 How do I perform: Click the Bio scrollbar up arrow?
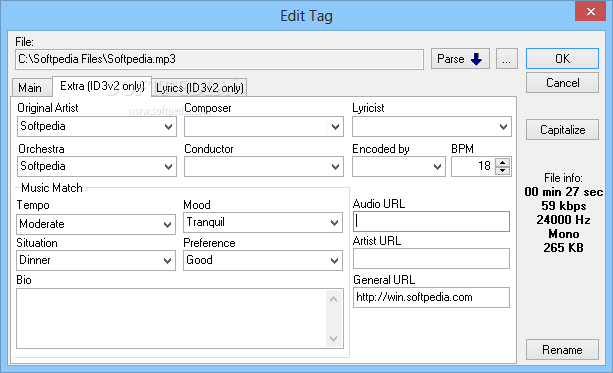point(333,299)
